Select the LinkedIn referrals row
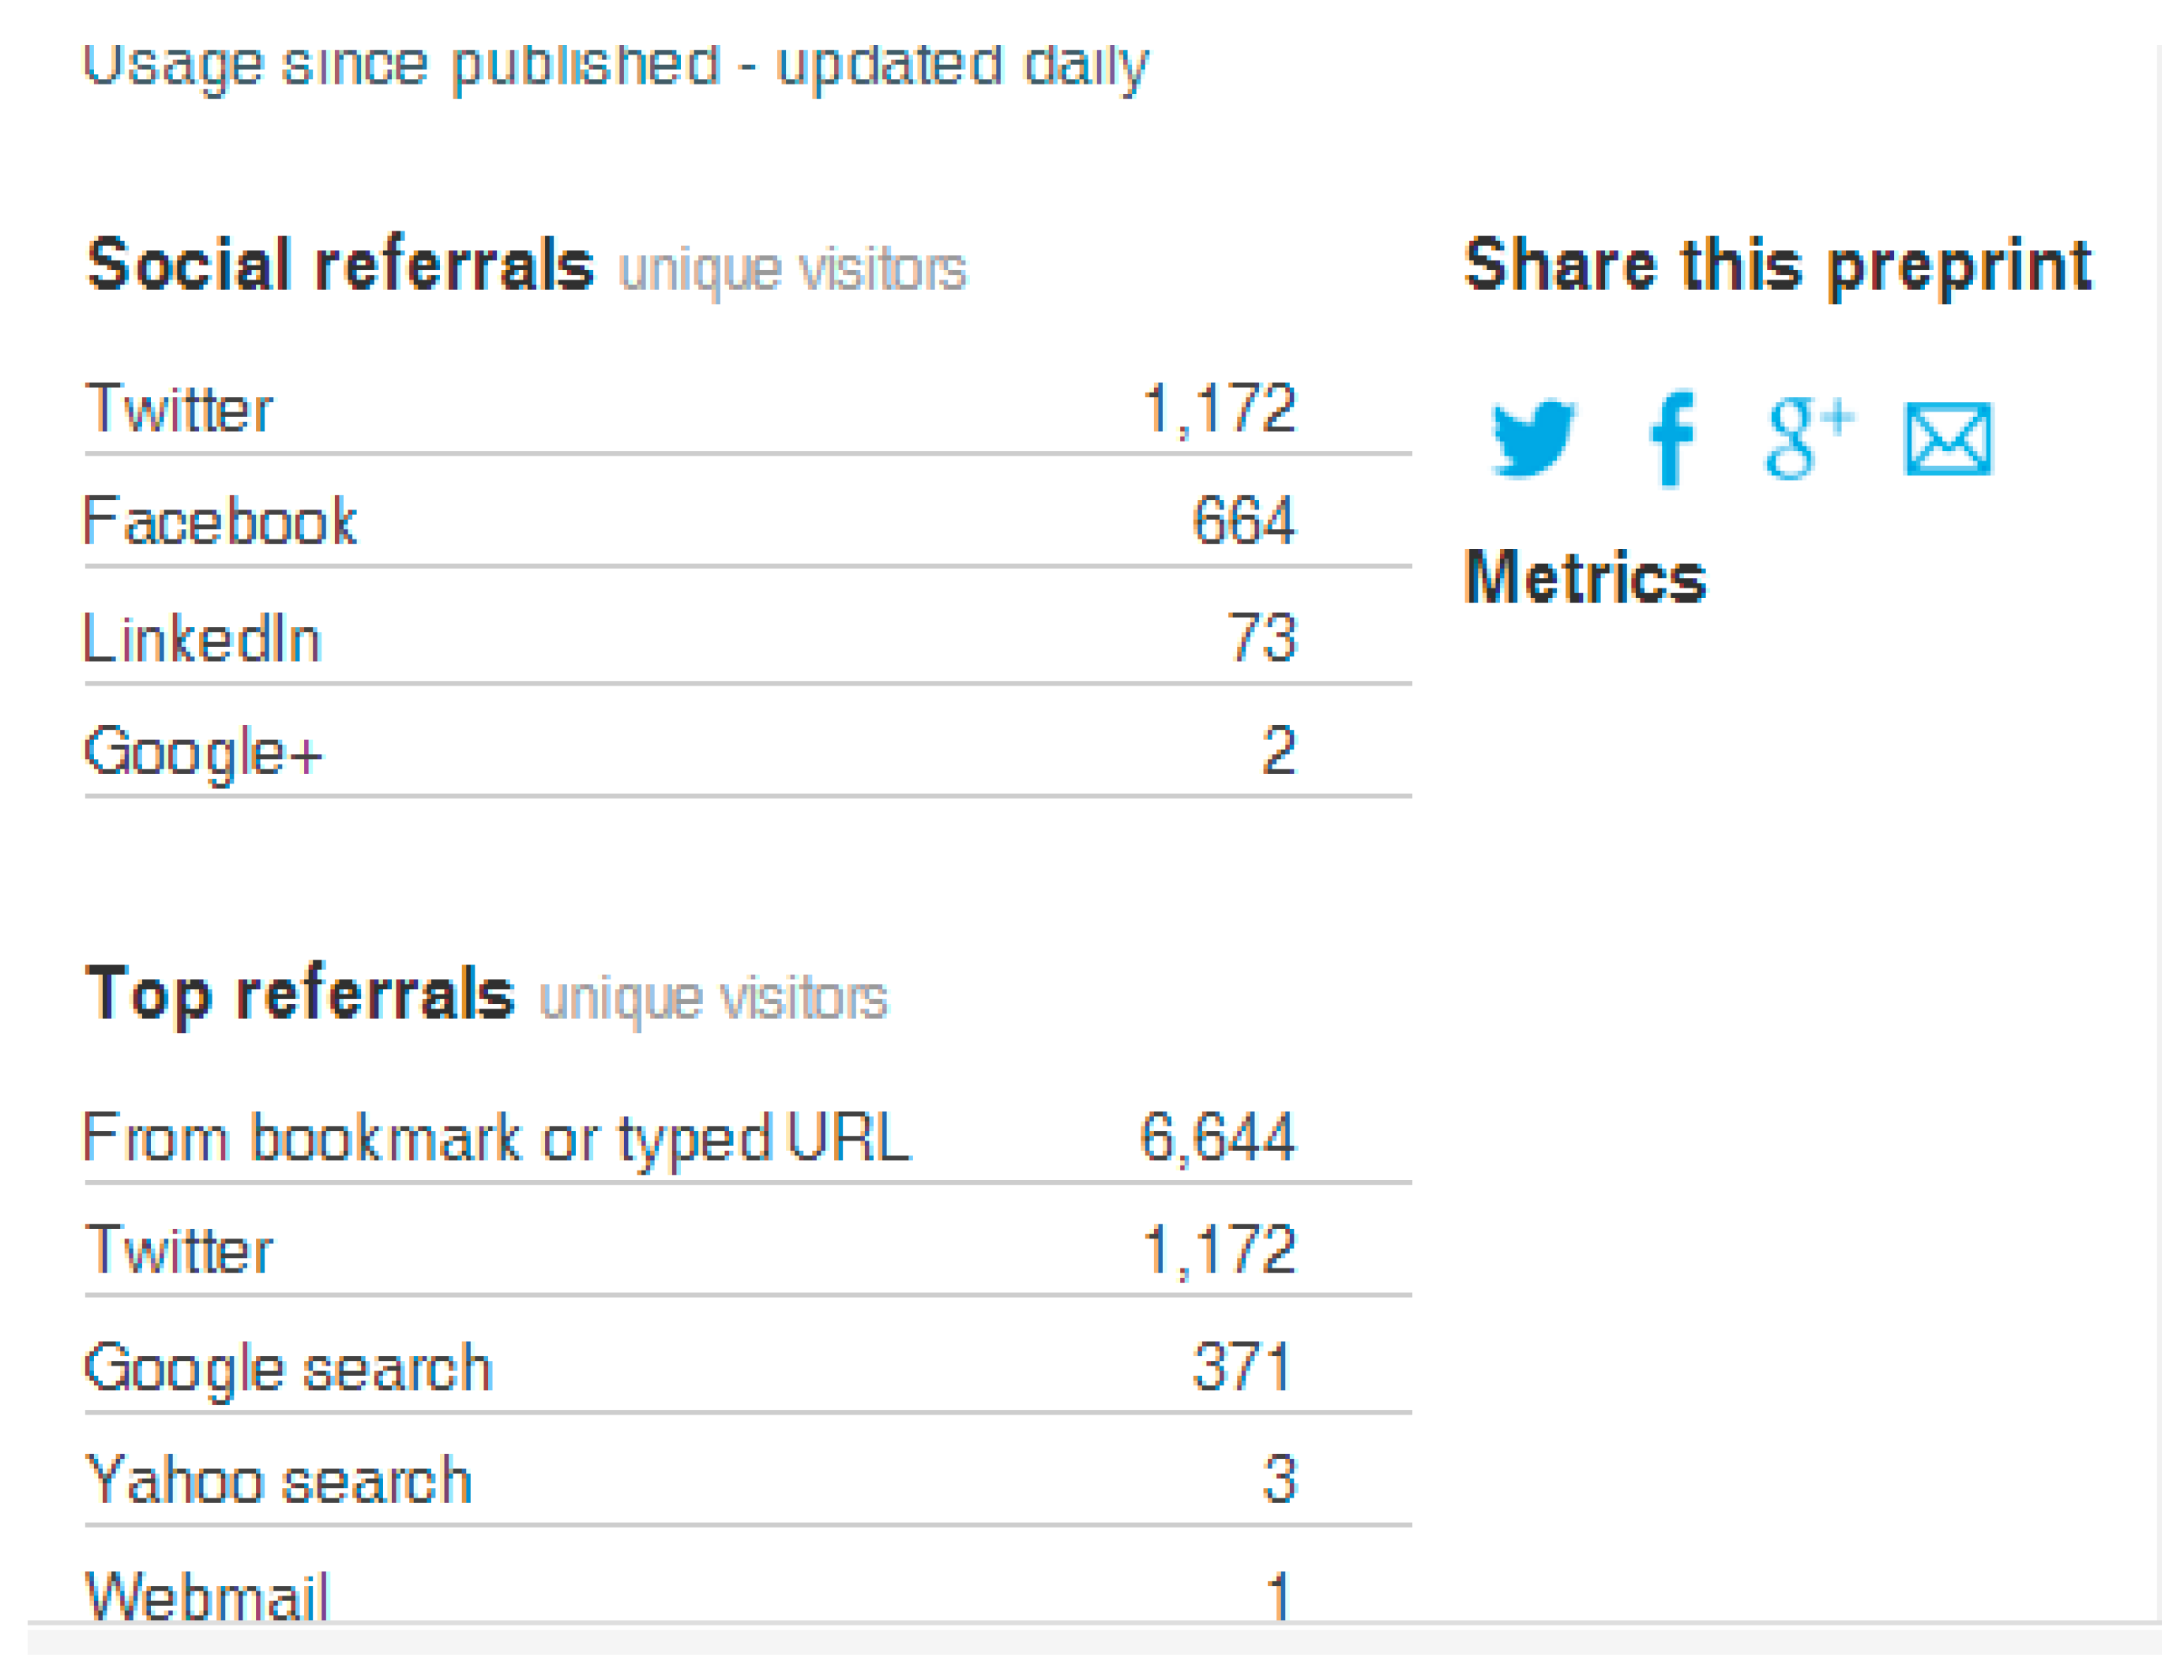 pos(202,638)
